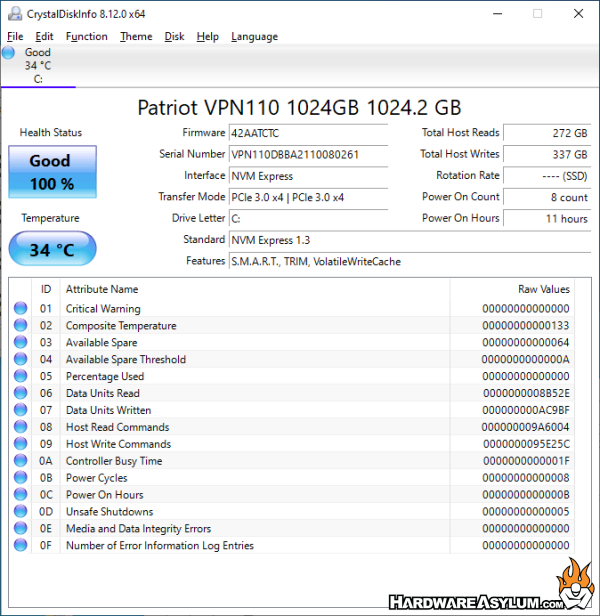Click the Rotation Rate value ---- (SSD)

pos(547,176)
